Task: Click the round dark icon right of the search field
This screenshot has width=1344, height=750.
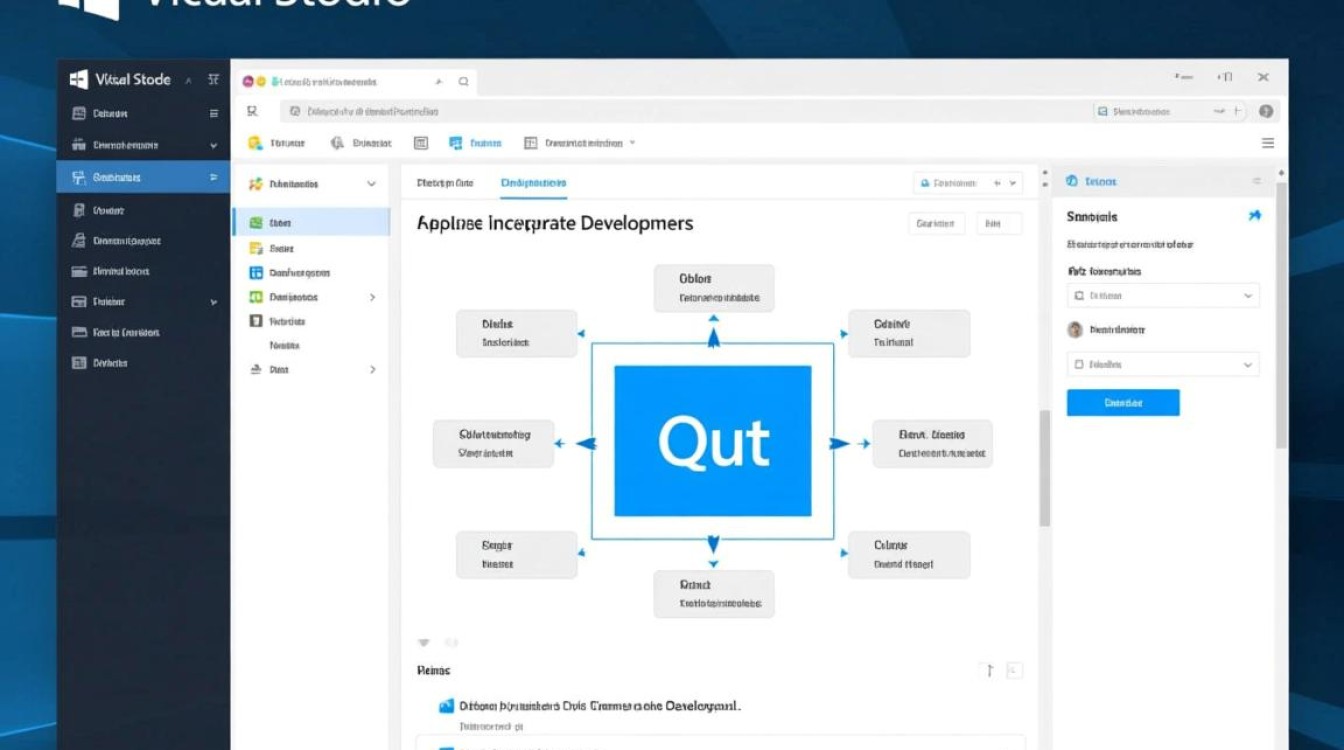Action: [x=1266, y=112]
